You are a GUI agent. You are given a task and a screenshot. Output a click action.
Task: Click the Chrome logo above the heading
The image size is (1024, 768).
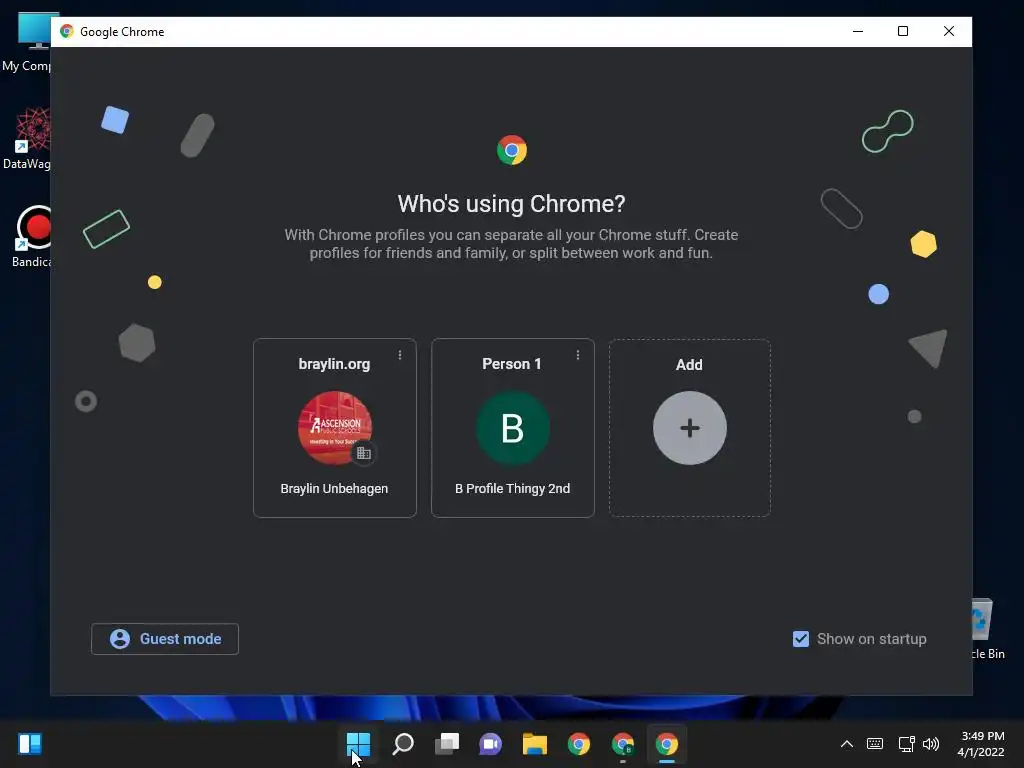511,150
